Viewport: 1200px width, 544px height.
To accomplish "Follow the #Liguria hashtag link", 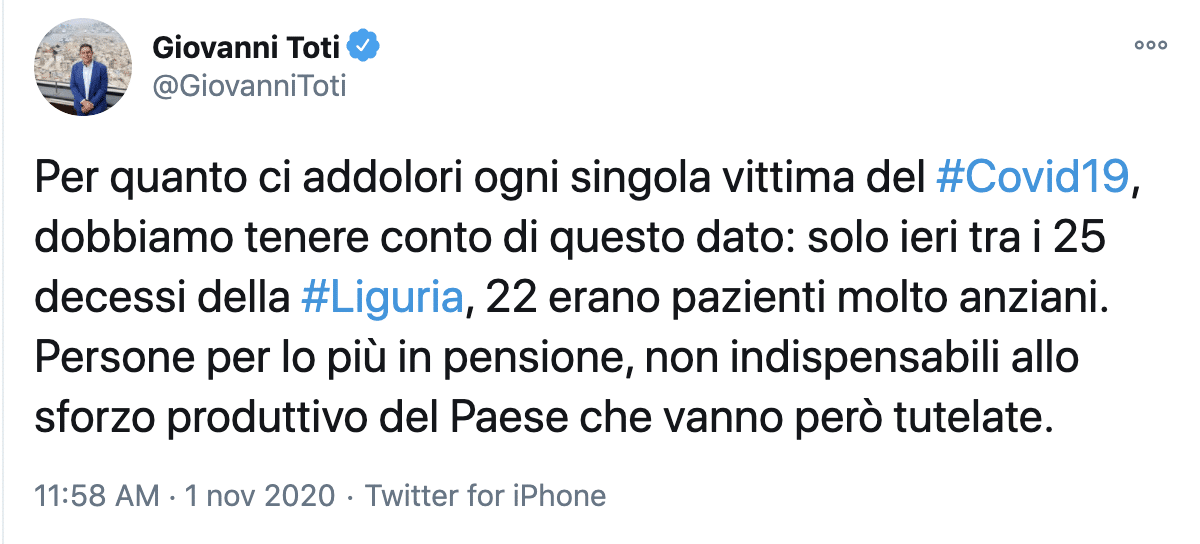I will point(382,299).
